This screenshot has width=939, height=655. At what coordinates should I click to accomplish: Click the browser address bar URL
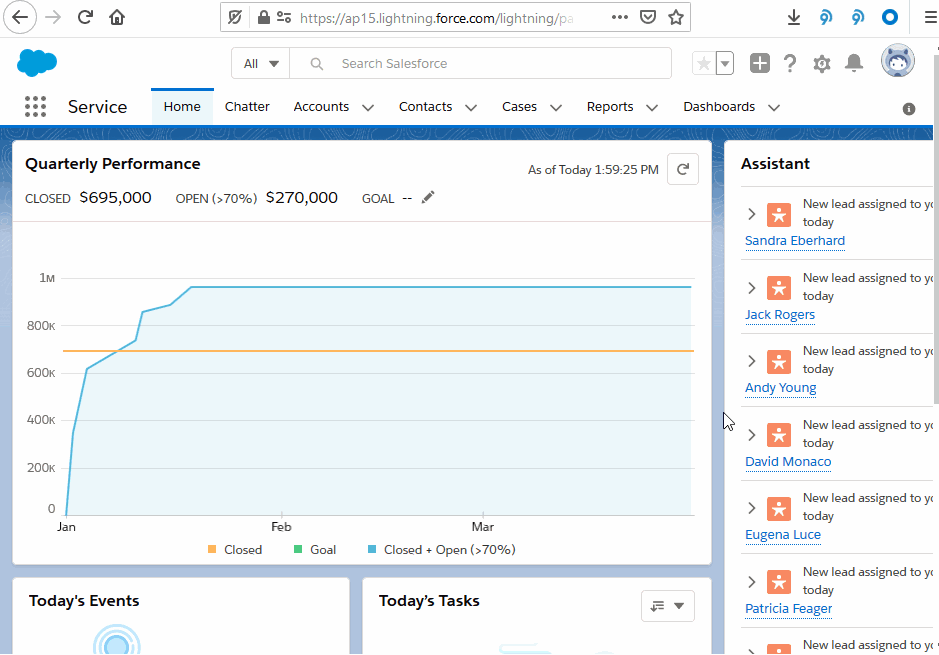point(437,18)
